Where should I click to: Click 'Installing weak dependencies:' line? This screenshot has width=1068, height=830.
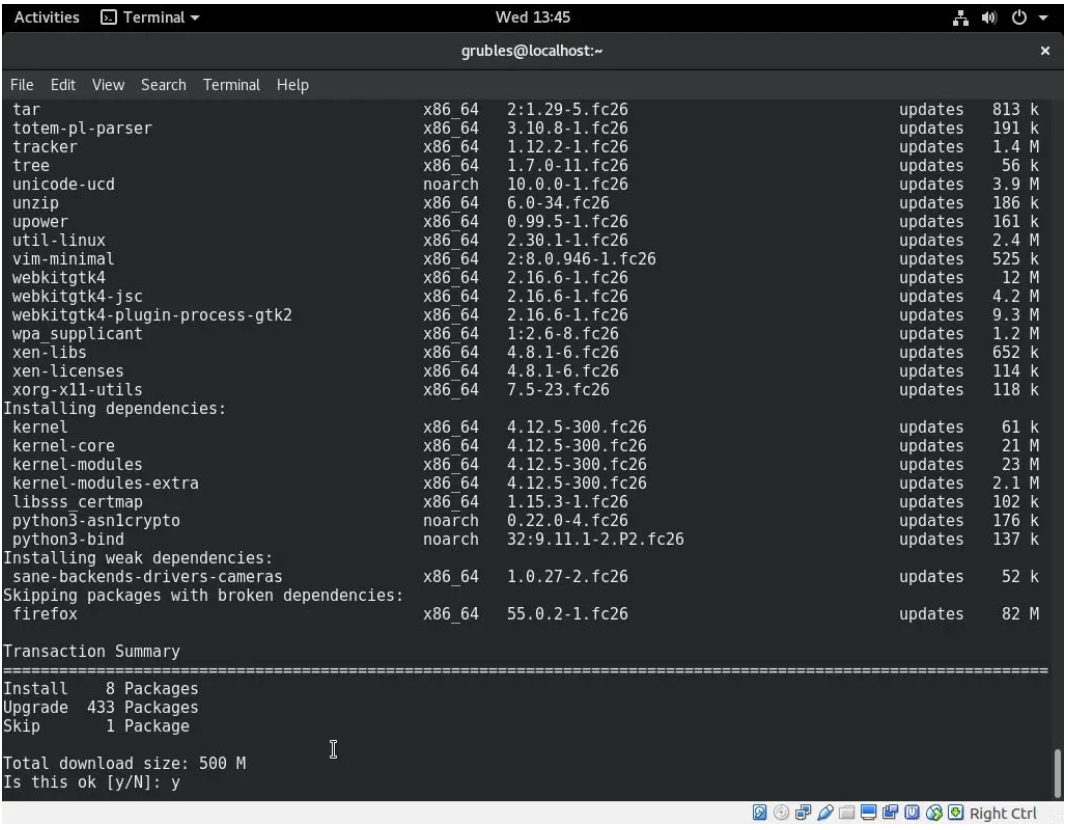click(138, 558)
